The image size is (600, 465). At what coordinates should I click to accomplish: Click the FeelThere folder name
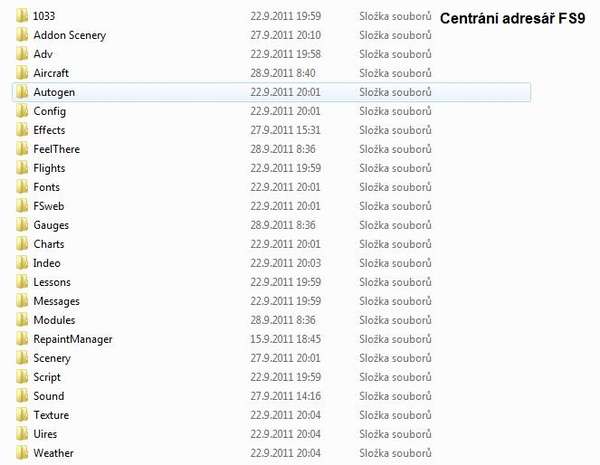click(57, 149)
